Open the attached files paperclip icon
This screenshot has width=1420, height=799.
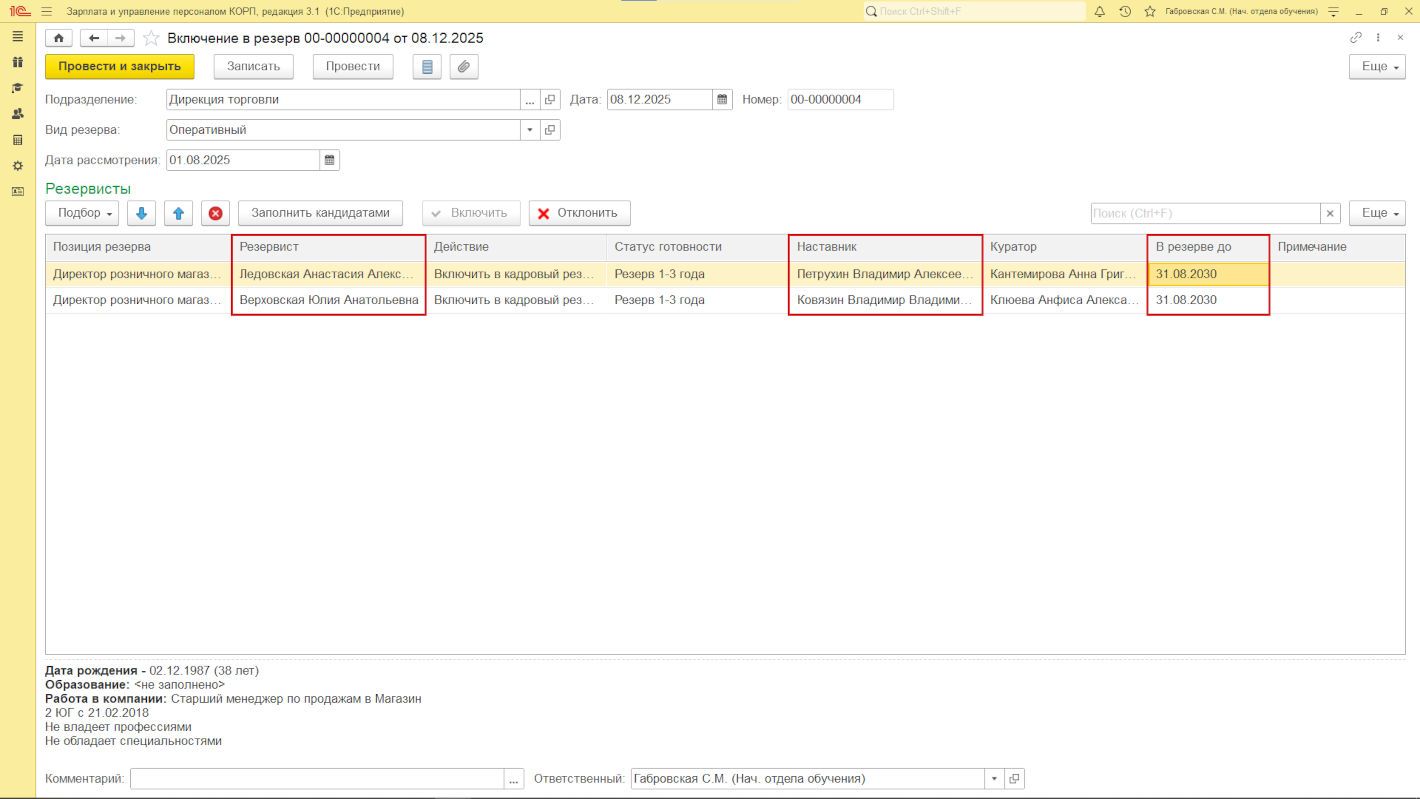coord(464,67)
